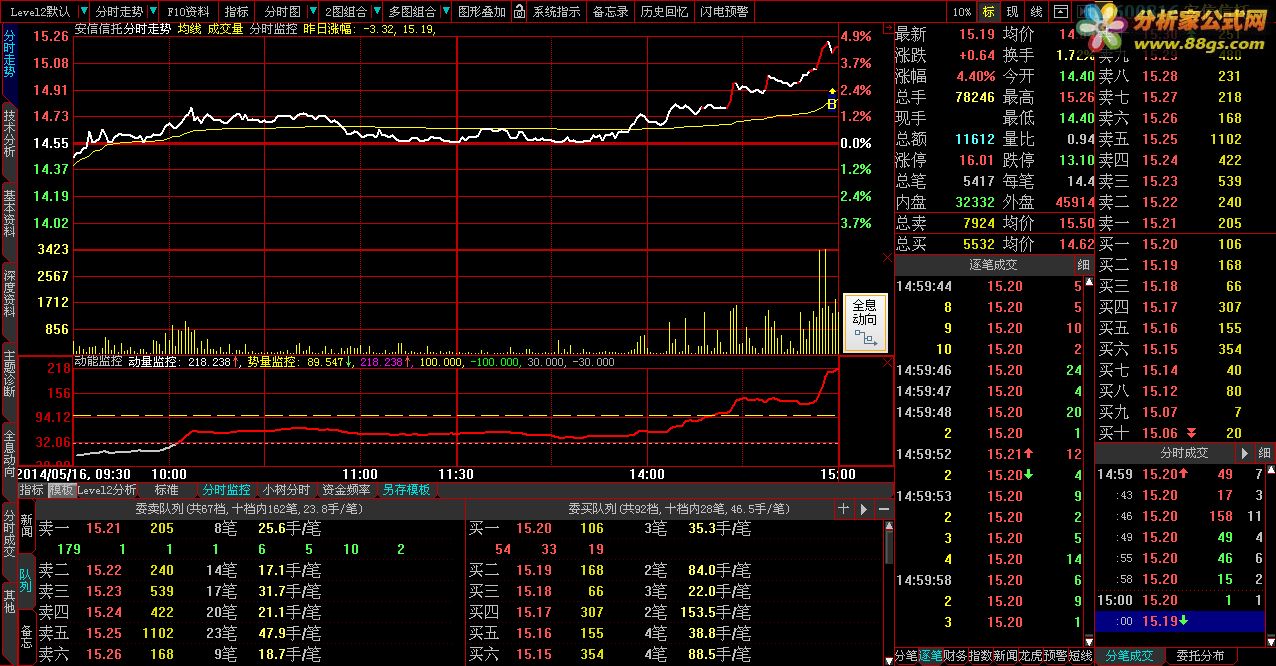The width and height of the screenshot is (1276, 666).
Task: Close the volume sub-chart with red X
Action: click(887, 258)
